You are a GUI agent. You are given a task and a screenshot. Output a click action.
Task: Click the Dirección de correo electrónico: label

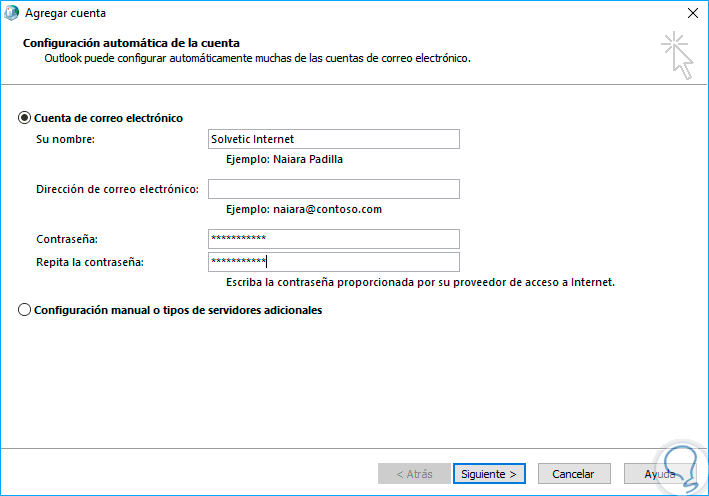[x=118, y=189]
